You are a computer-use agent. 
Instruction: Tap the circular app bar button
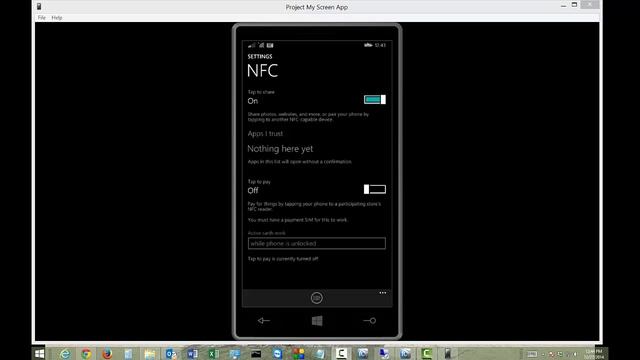tap(316, 298)
